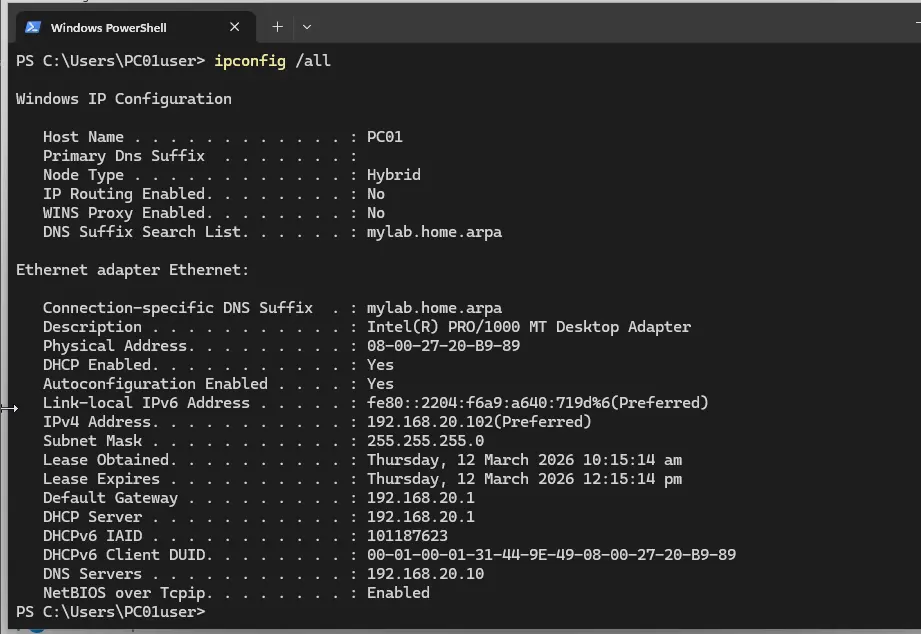921x634 pixels.
Task: Click the IP Routing Enabled value No
Action: tap(376, 194)
